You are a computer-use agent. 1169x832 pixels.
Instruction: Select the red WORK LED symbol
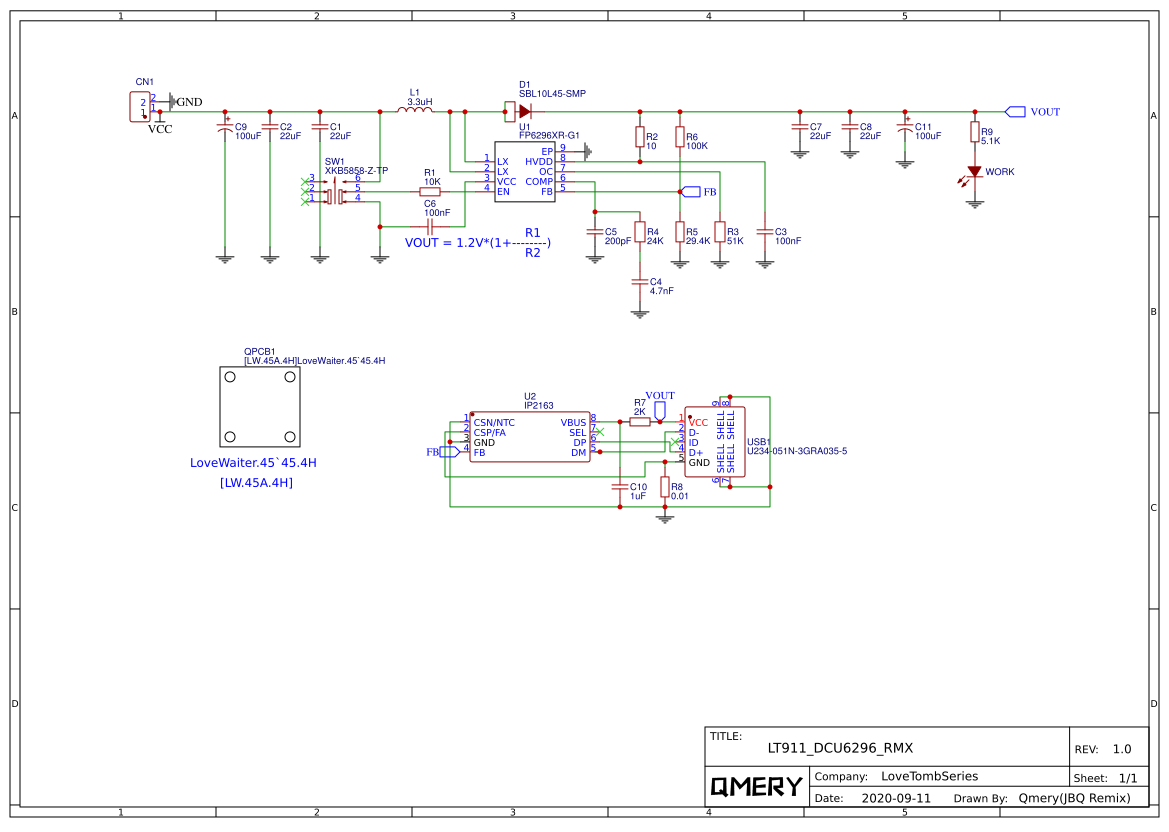point(975,173)
